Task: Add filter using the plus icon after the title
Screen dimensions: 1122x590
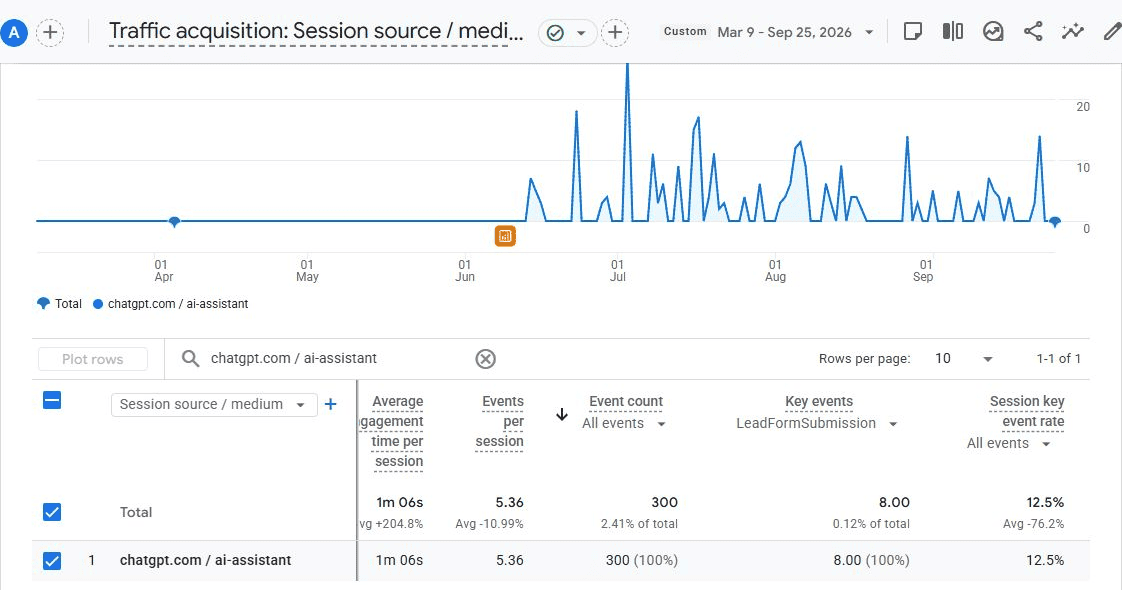Action: tap(615, 32)
